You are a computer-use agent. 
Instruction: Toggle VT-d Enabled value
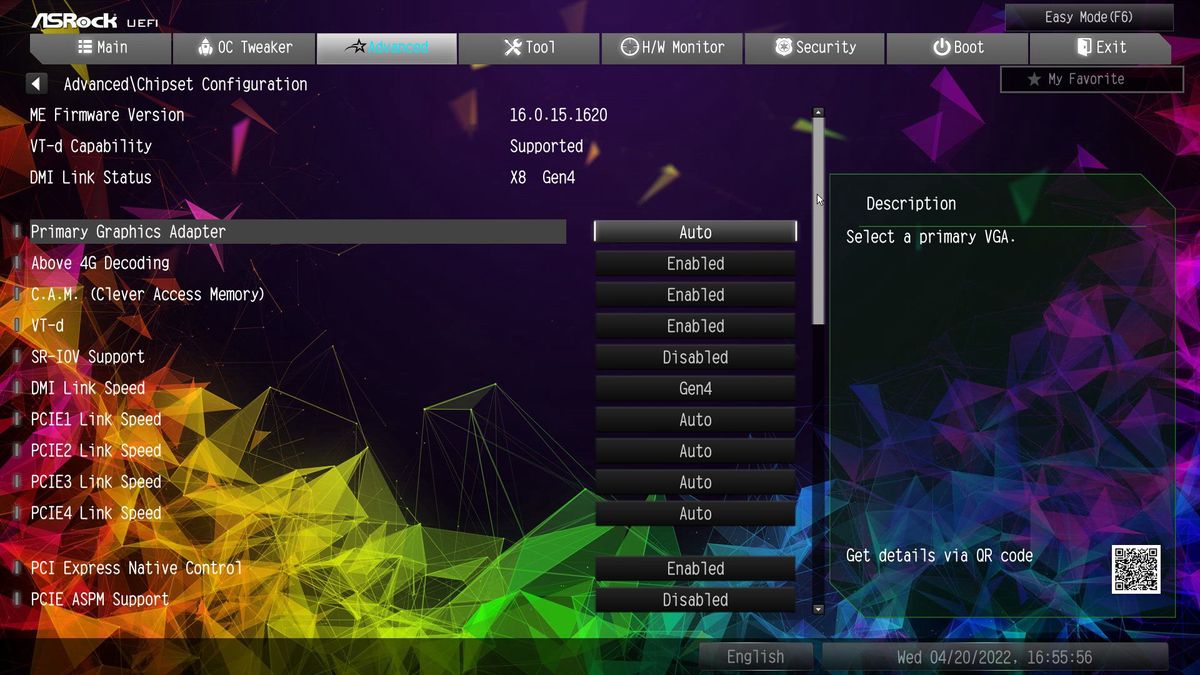(x=695, y=326)
